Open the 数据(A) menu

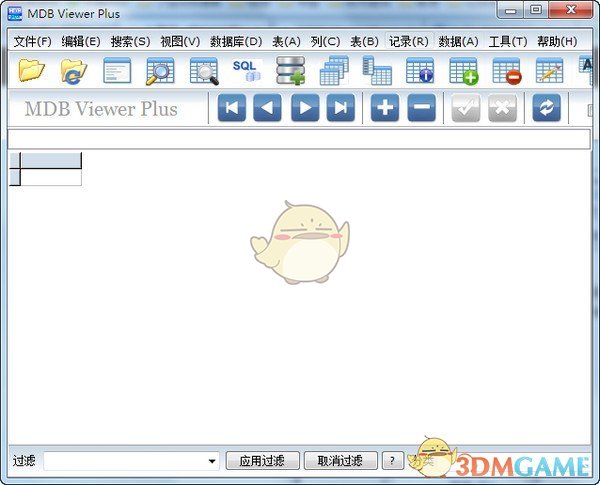(458, 41)
